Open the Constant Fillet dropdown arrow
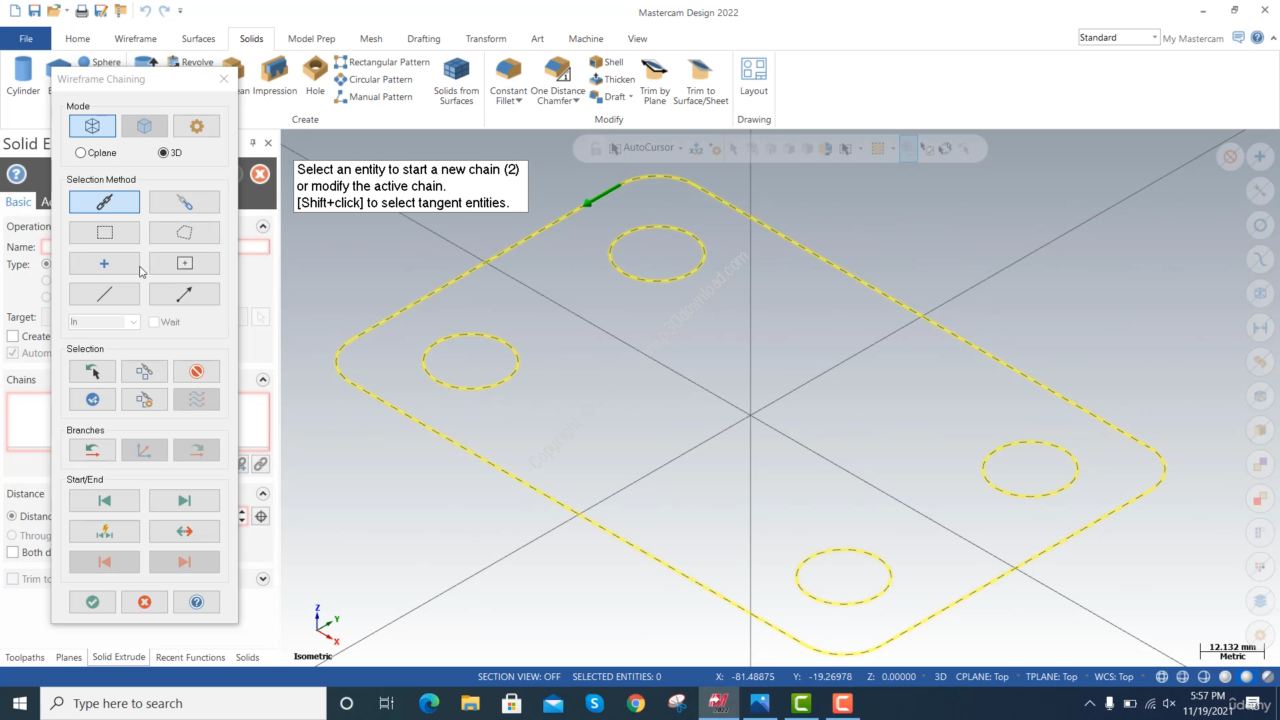 tap(518, 101)
